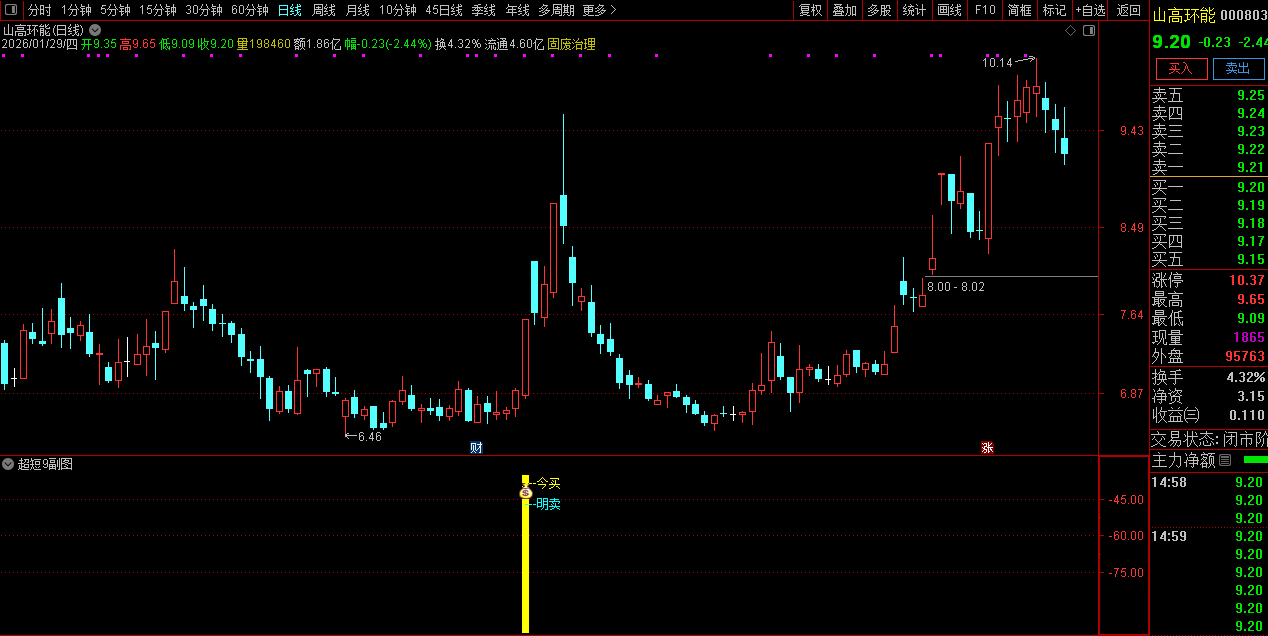This screenshot has width=1268, height=636.
Task: Open the 主力净额 list icon
Action: pos(1225,460)
